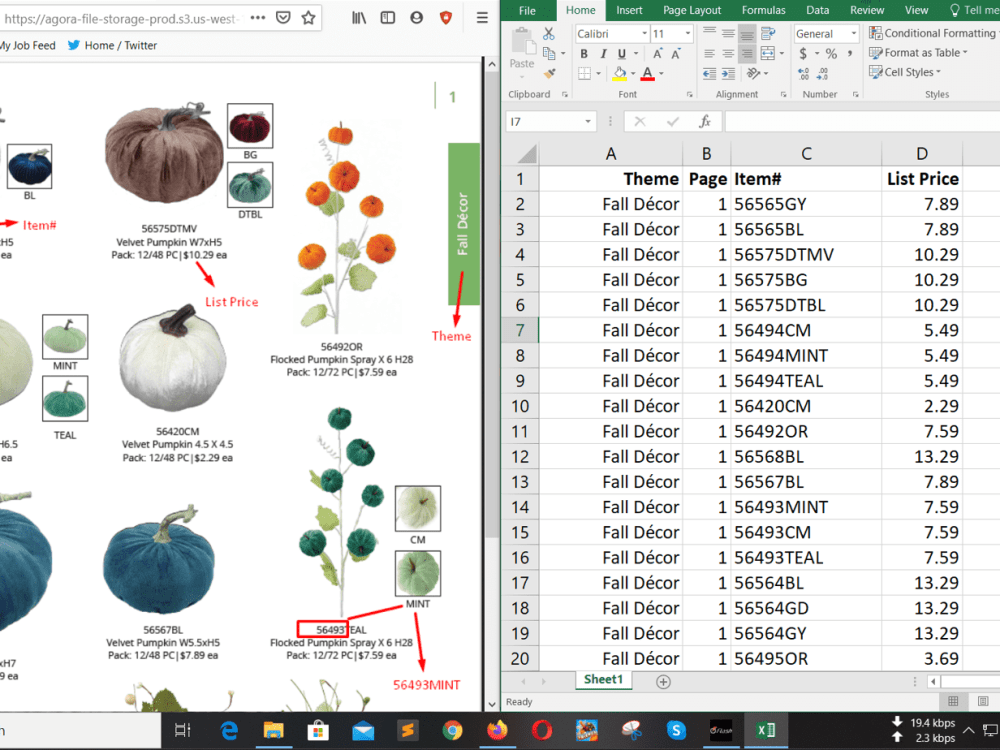Screen dimensions: 1000x750
Task: Open Home / Twitter bookmark
Action: 113,45
